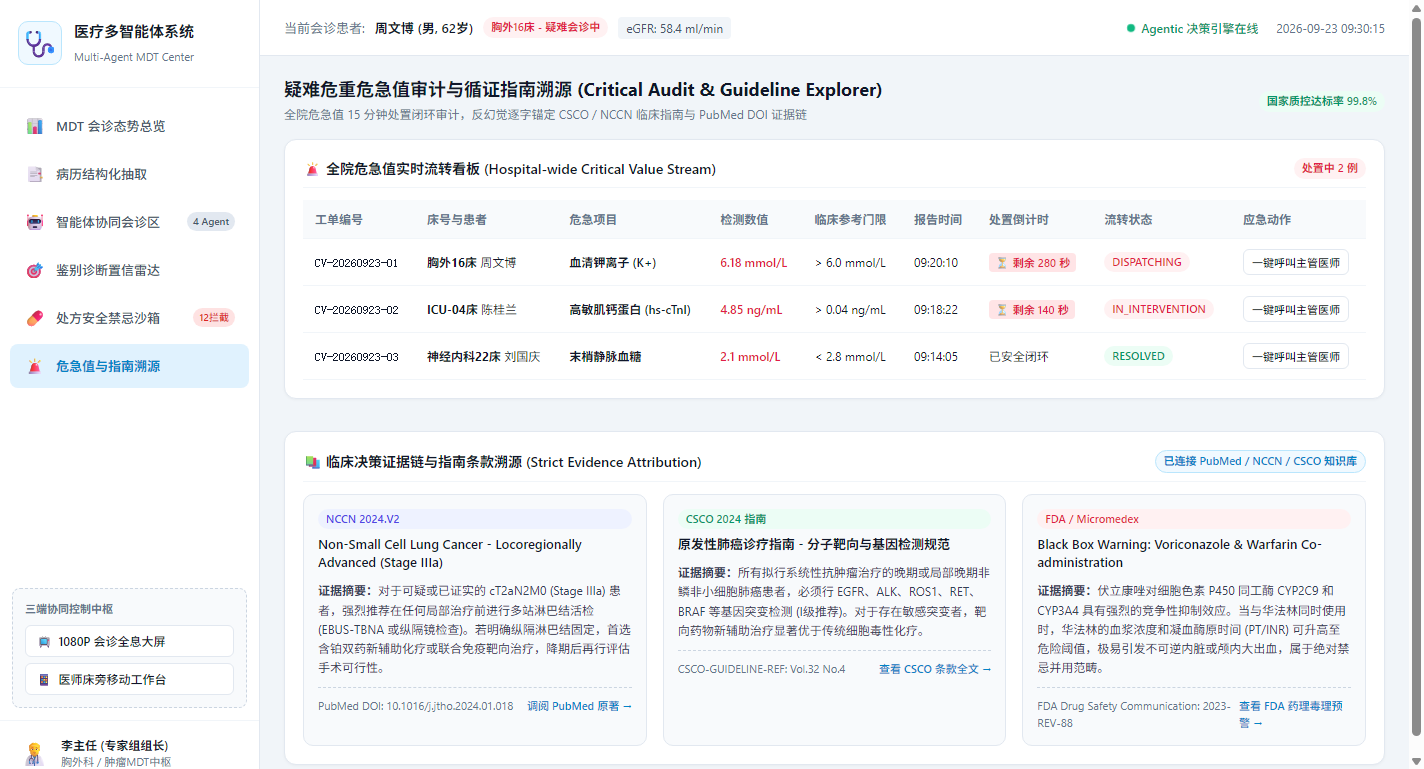Click patient name 周文博 (男, 62岁) in header
The height and width of the screenshot is (769, 1424).
point(424,29)
